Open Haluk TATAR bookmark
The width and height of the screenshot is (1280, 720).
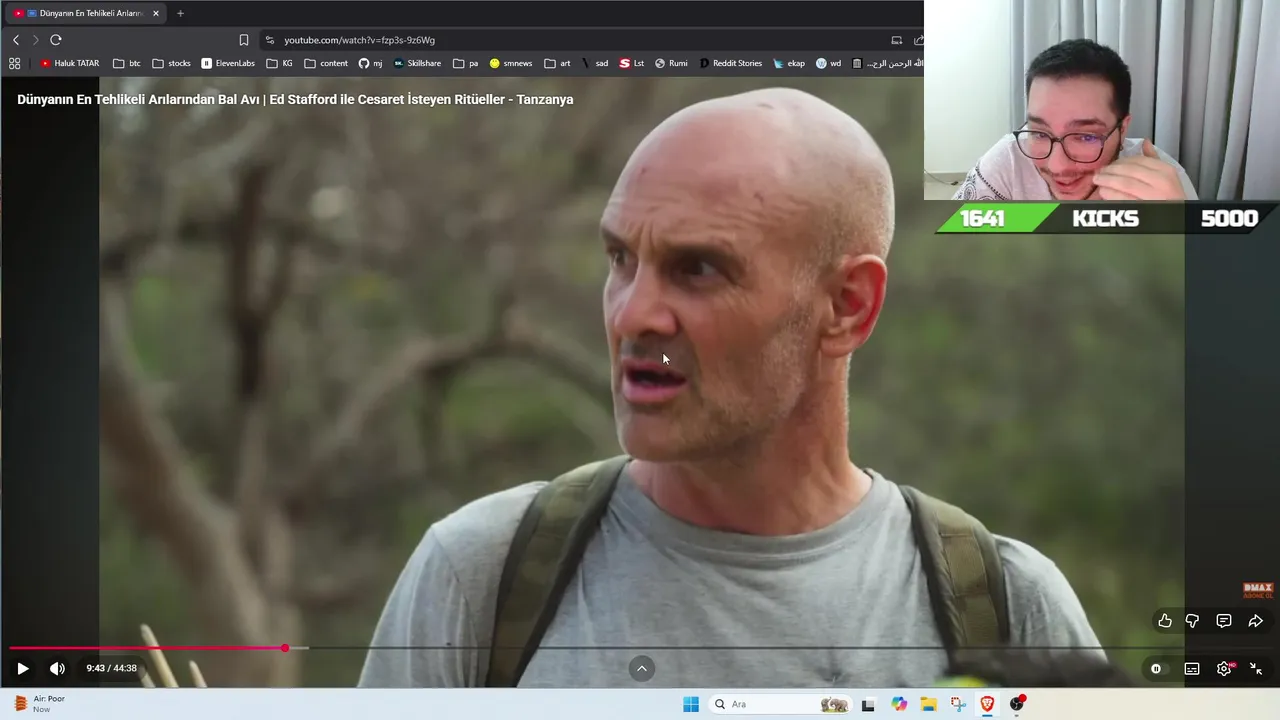pyautogui.click(x=69, y=63)
